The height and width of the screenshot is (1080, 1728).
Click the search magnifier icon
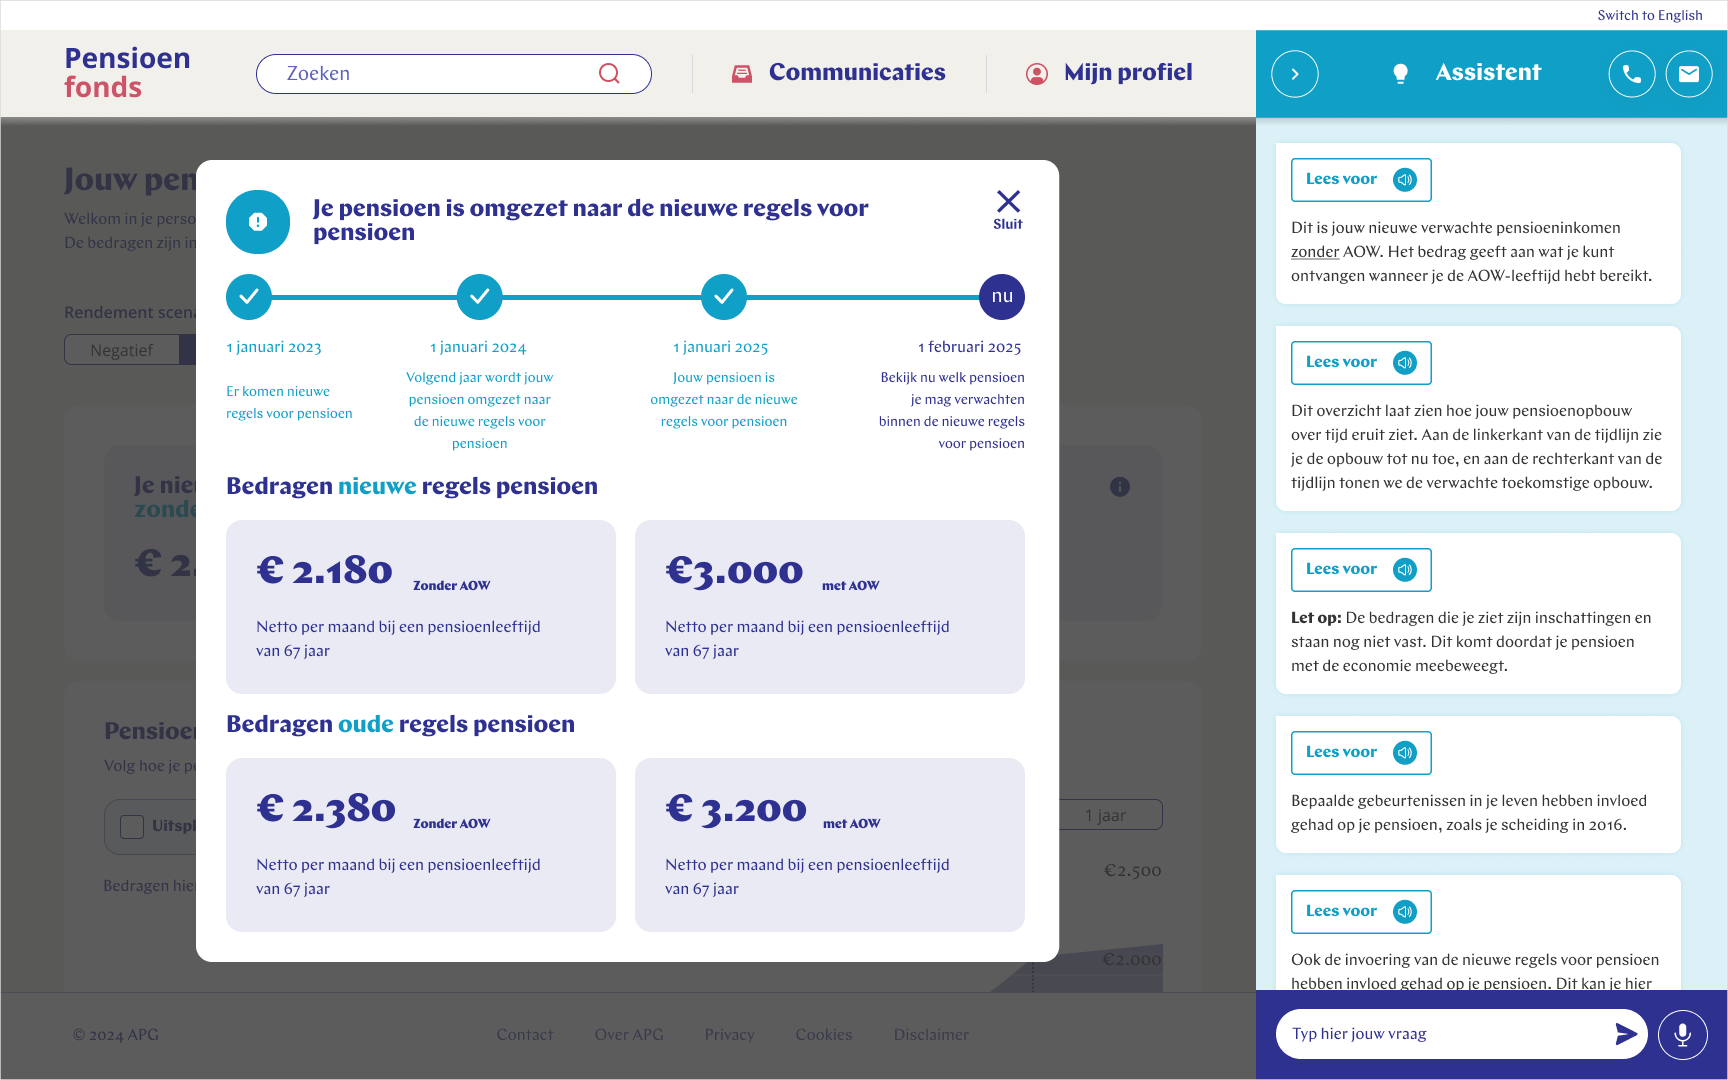tap(609, 73)
